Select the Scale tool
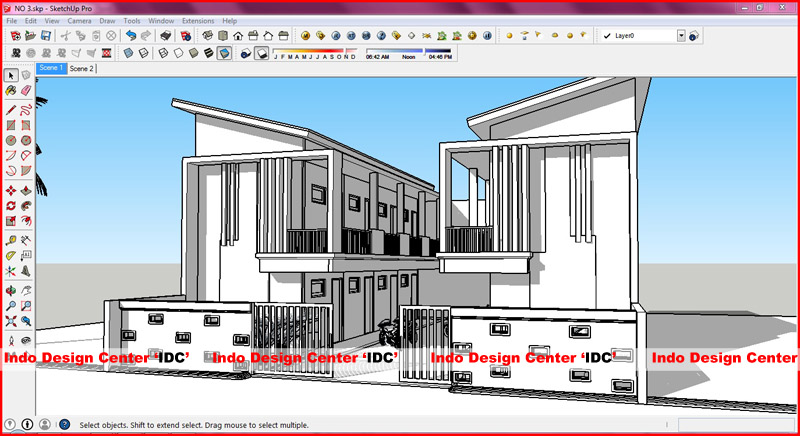The image size is (800, 436). 11,221
